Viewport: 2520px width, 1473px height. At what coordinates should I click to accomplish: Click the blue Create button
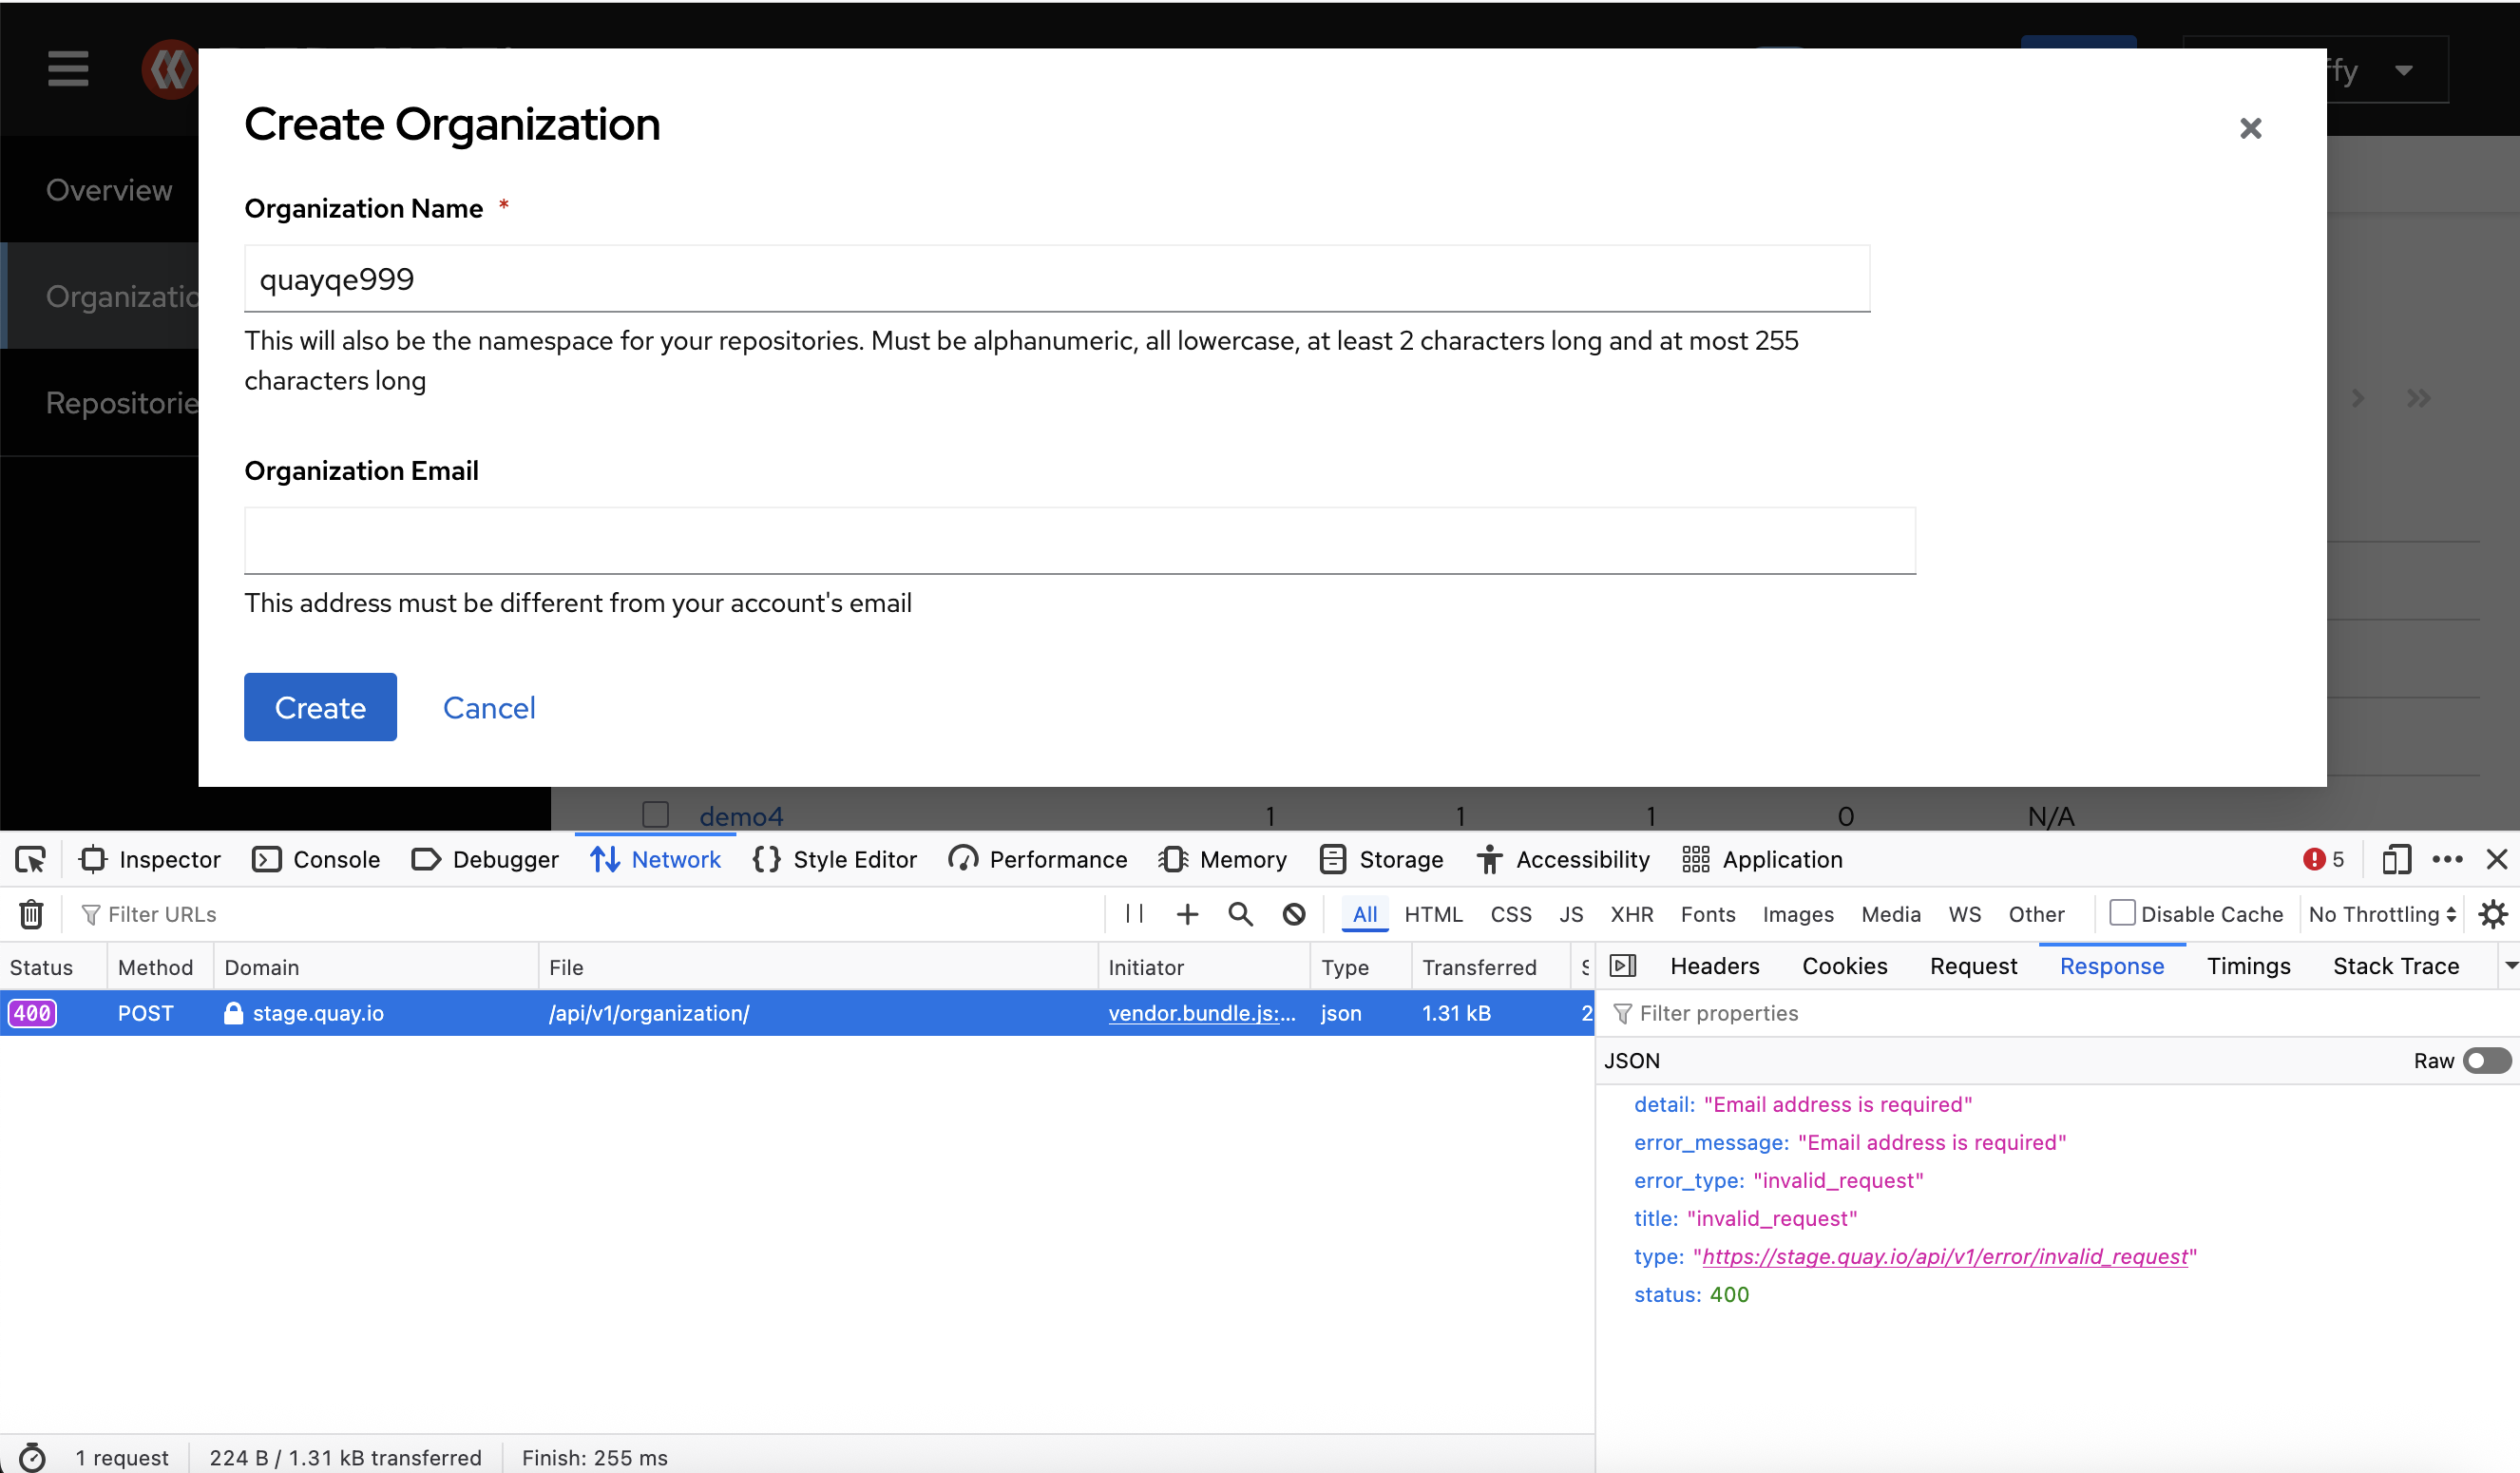click(x=320, y=707)
